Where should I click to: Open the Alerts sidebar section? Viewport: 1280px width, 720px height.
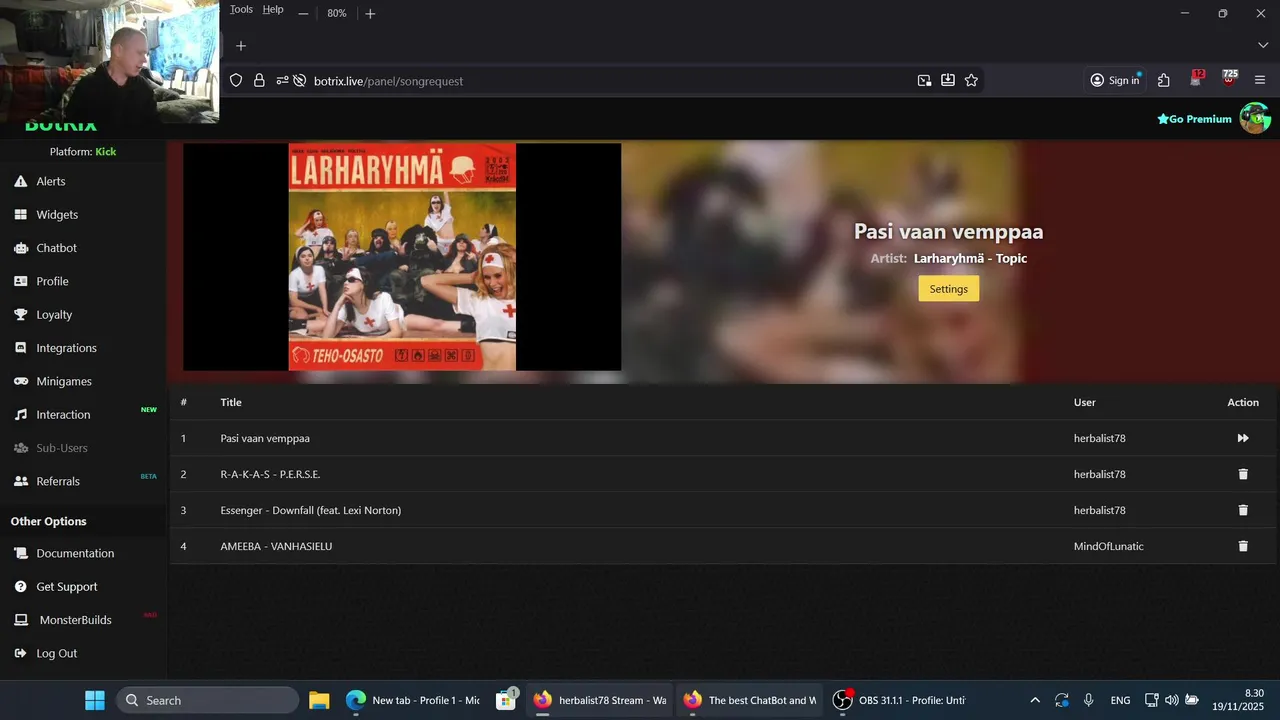[51, 181]
